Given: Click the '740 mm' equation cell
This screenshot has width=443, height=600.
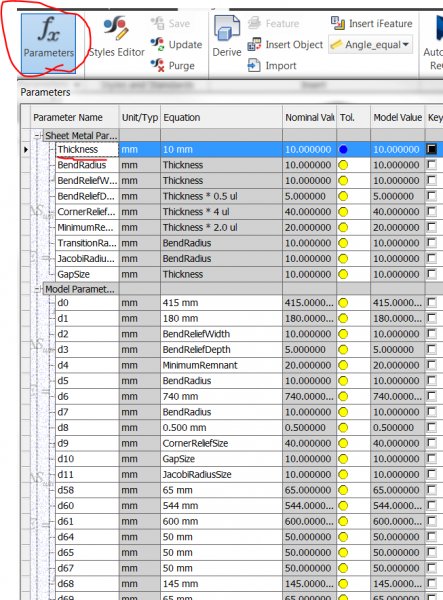Looking at the screenshot, I should coord(222,396).
